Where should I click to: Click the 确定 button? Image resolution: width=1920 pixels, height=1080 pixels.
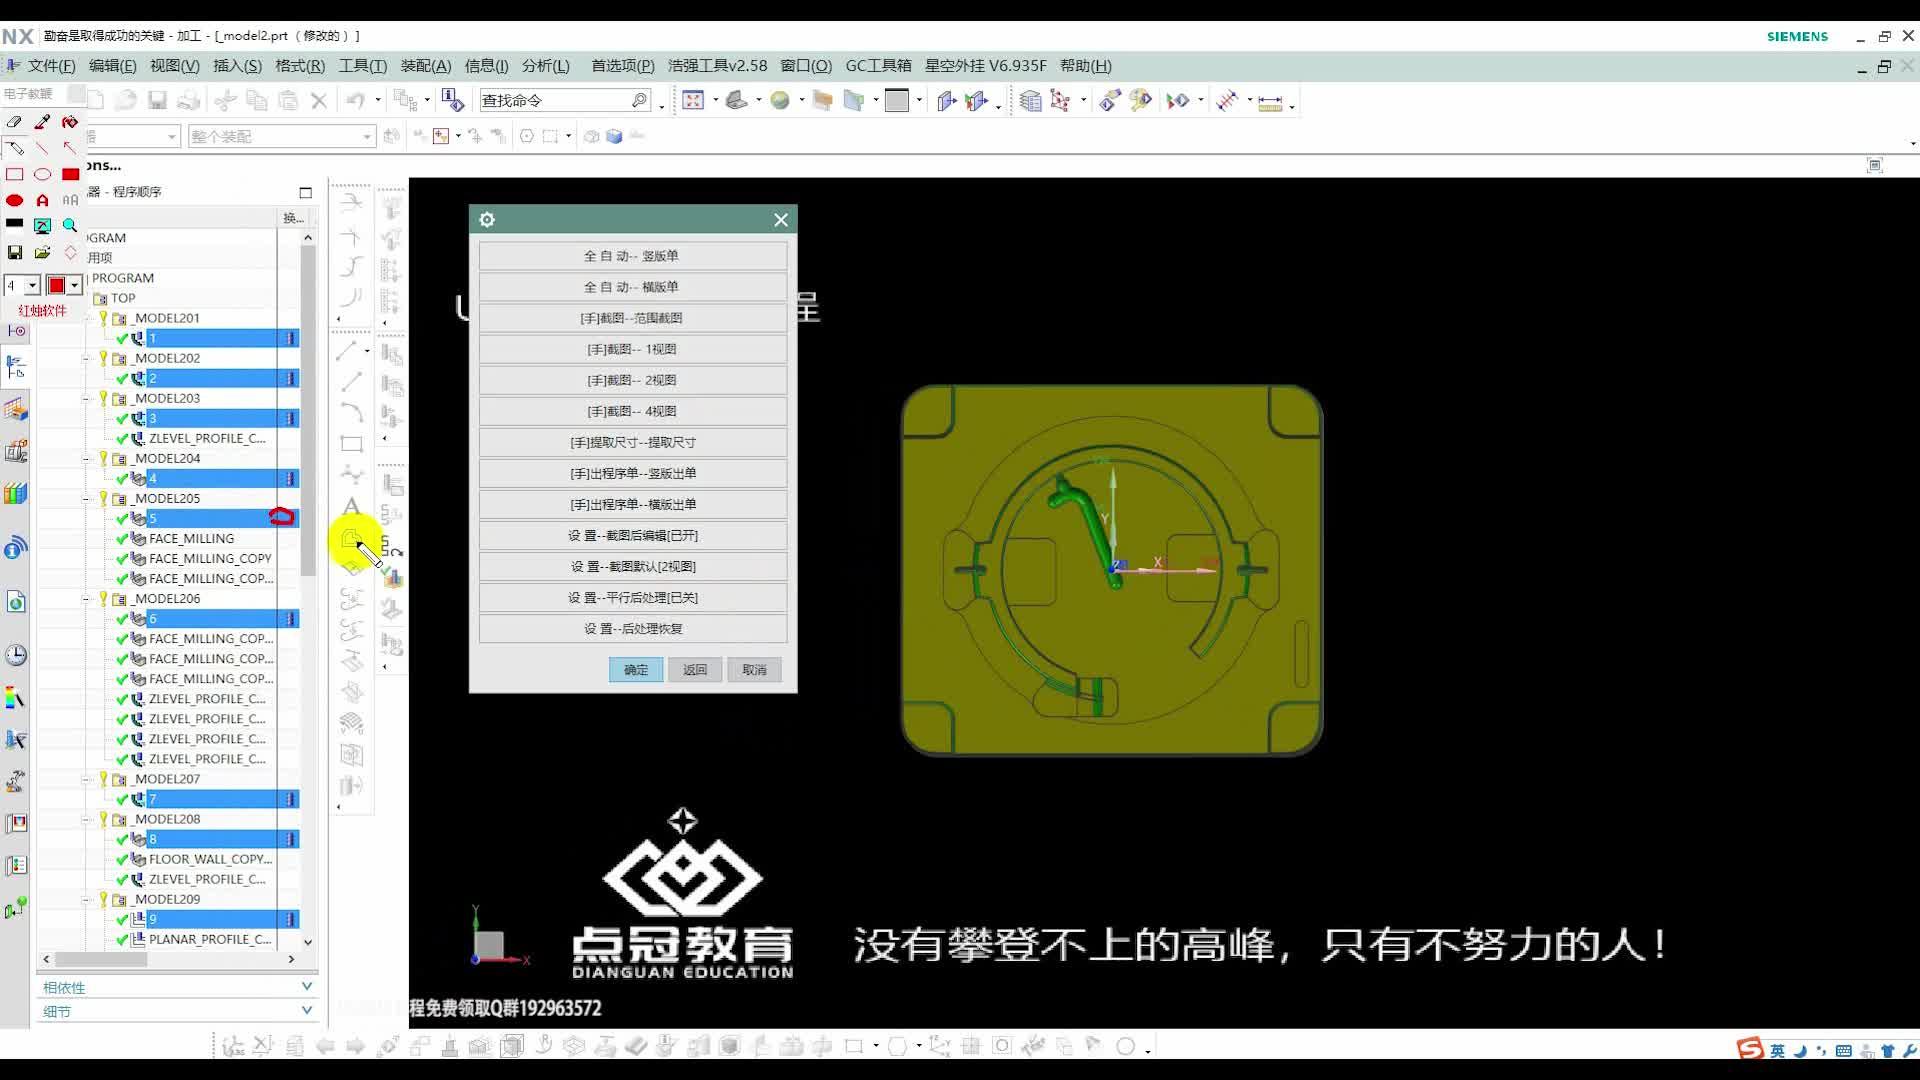[x=636, y=670]
